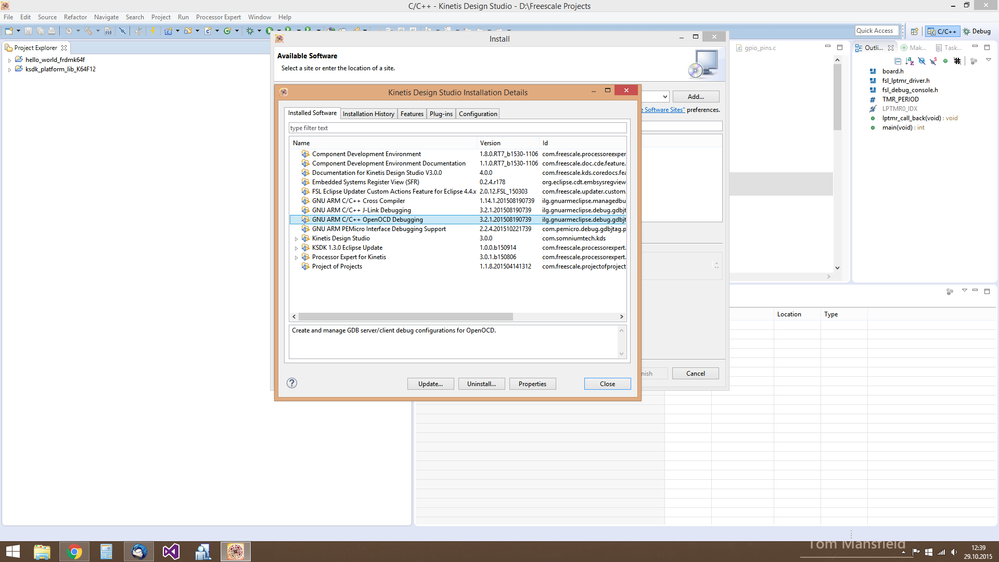Focus the type filter text field
This screenshot has height=562, width=999.
457,128
